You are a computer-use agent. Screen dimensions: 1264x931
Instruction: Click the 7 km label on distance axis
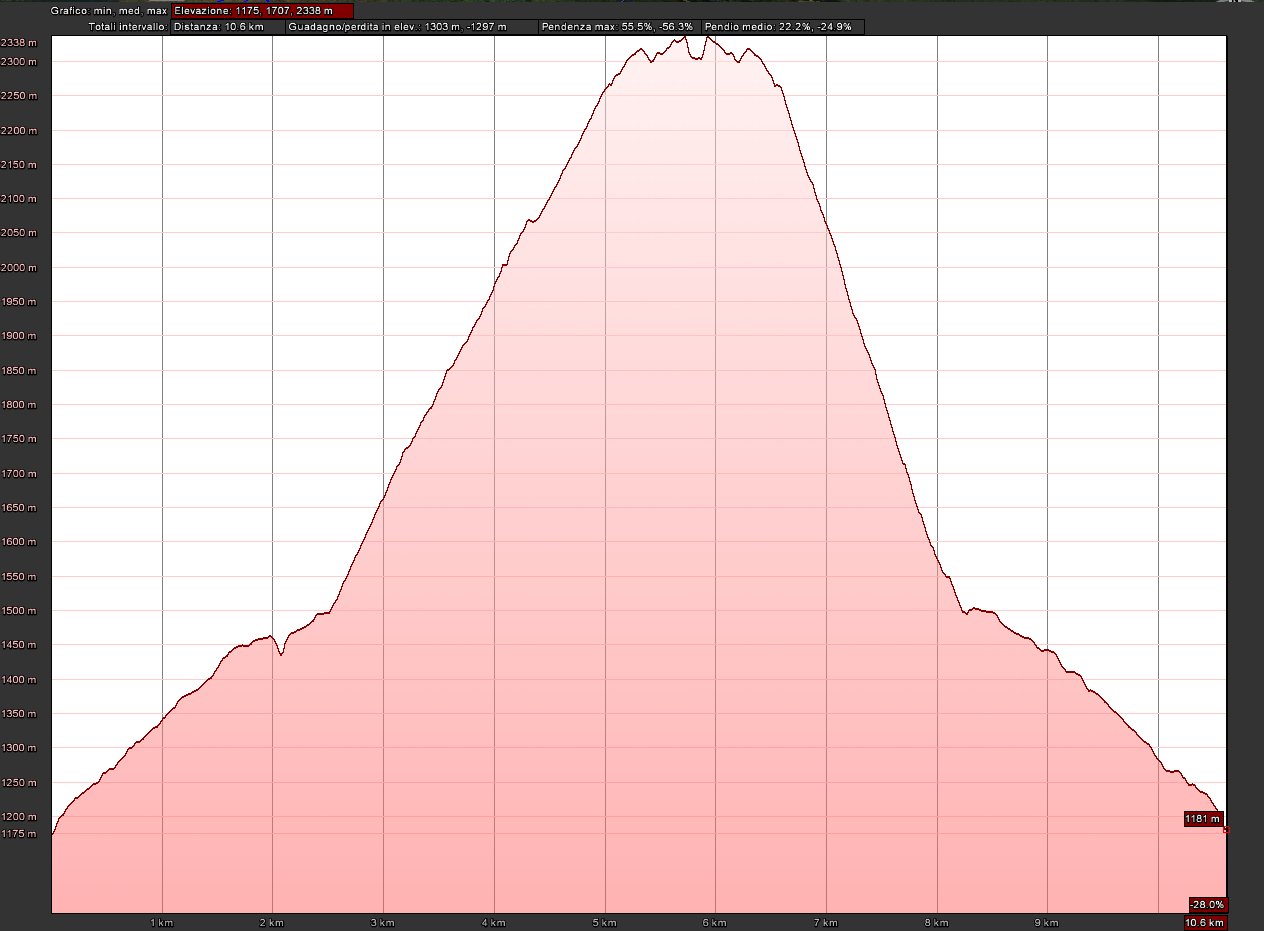tap(825, 921)
